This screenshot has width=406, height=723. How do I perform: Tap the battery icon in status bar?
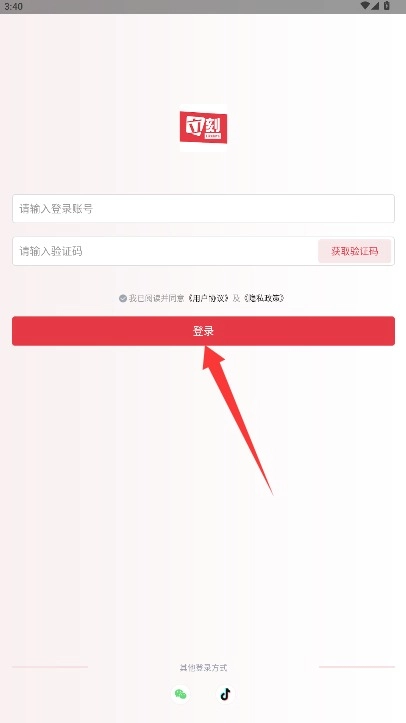[387, 6]
